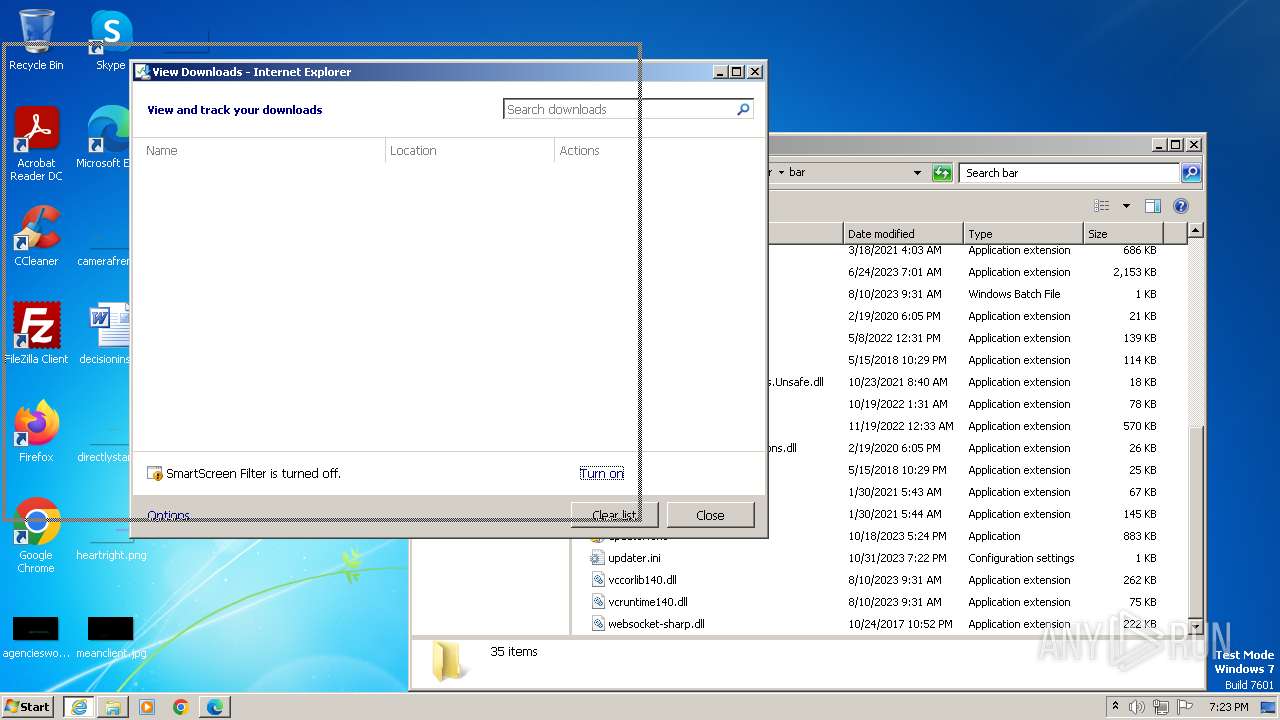Click the Explorer scrollbar up arrow

click(1195, 231)
